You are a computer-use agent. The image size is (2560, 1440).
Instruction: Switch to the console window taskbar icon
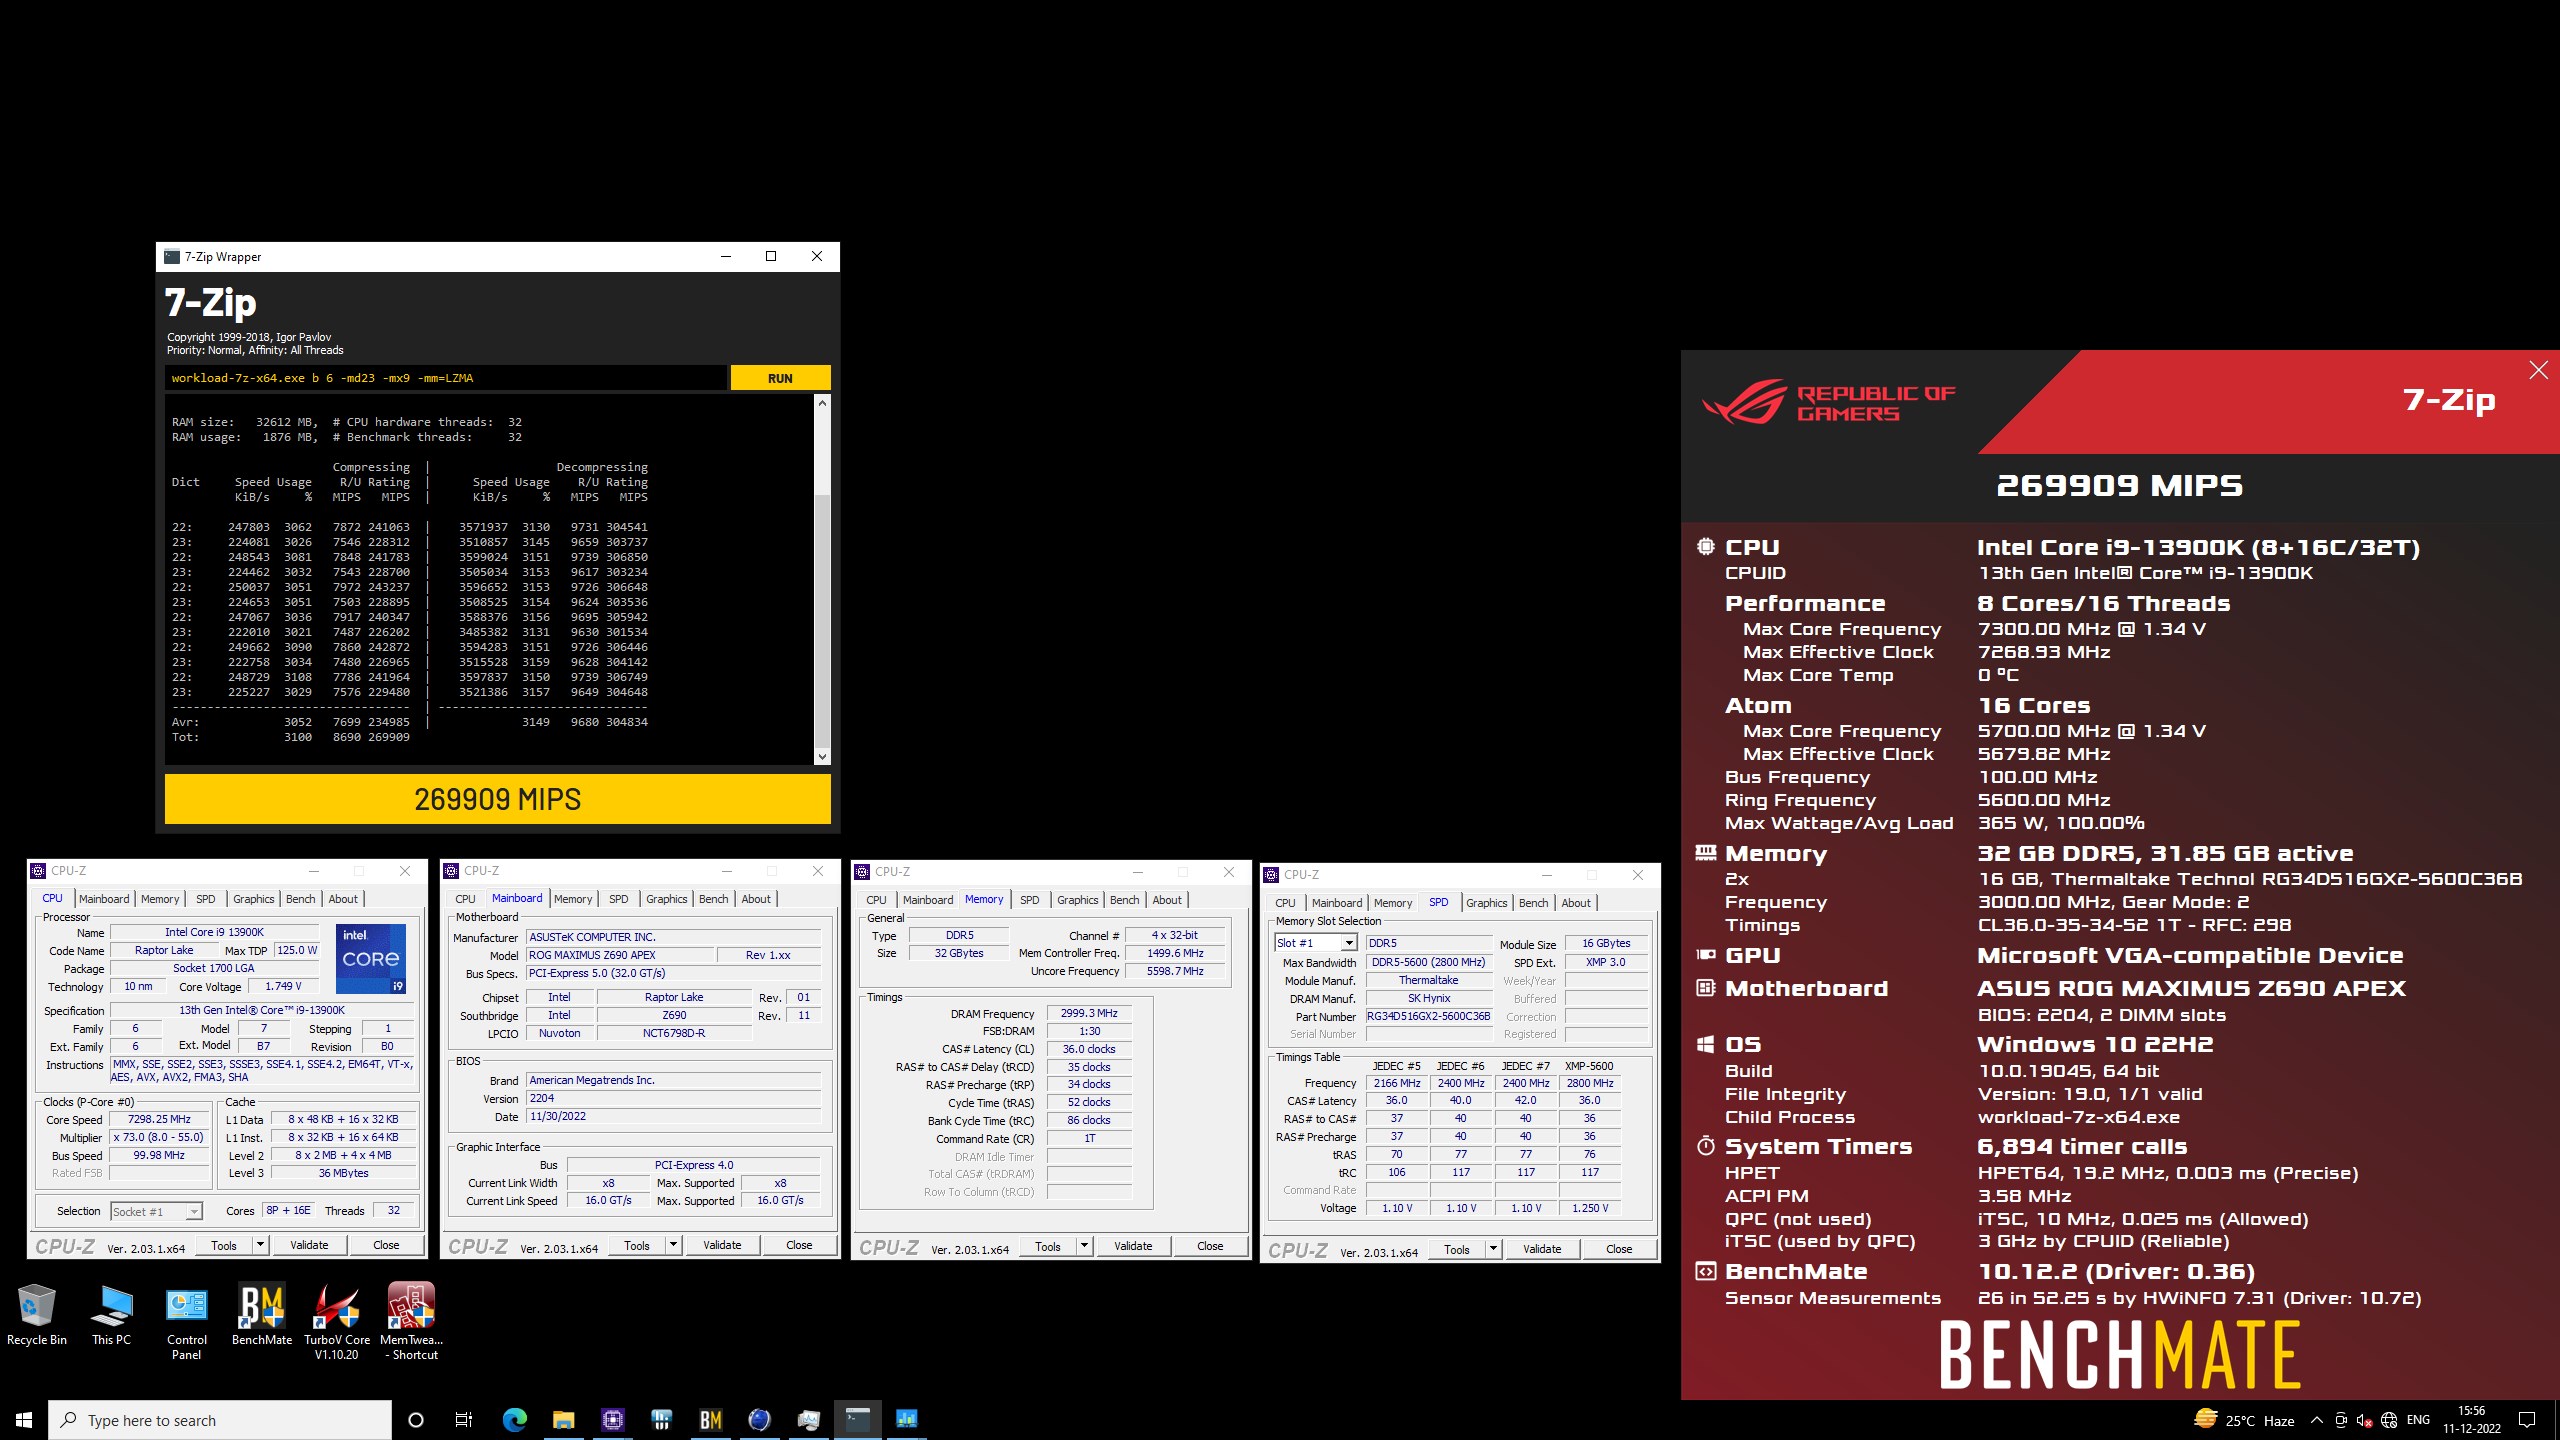(857, 1420)
